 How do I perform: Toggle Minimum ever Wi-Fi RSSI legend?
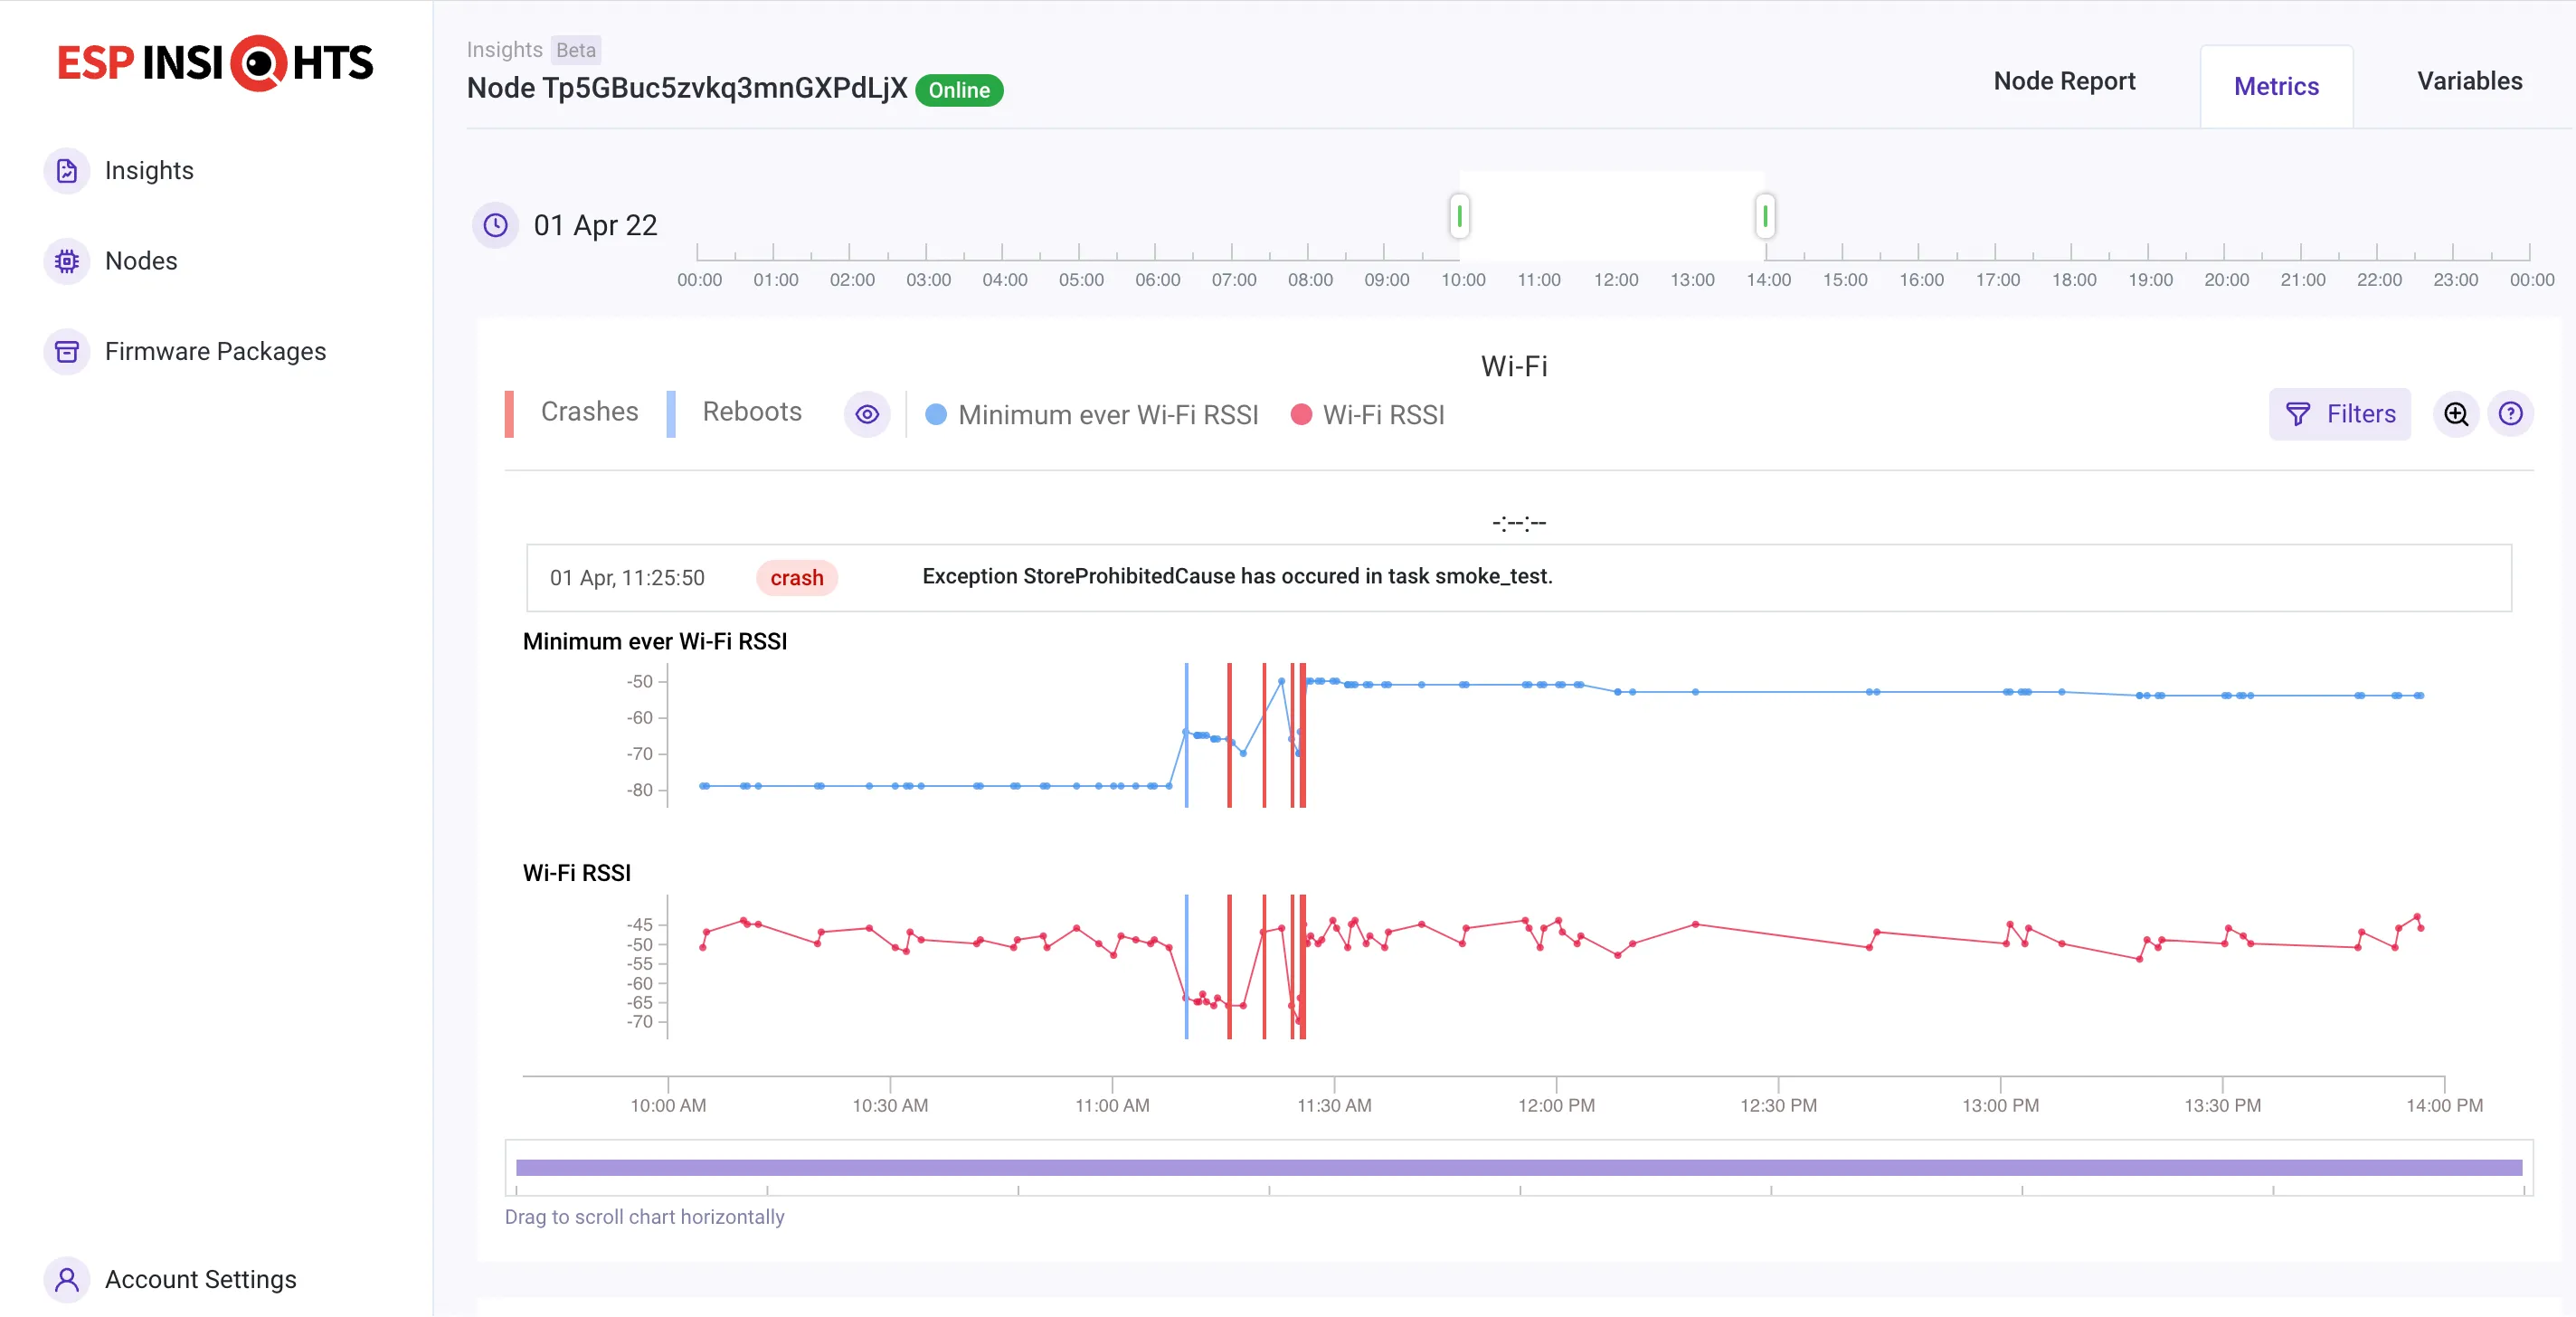[1092, 415]
